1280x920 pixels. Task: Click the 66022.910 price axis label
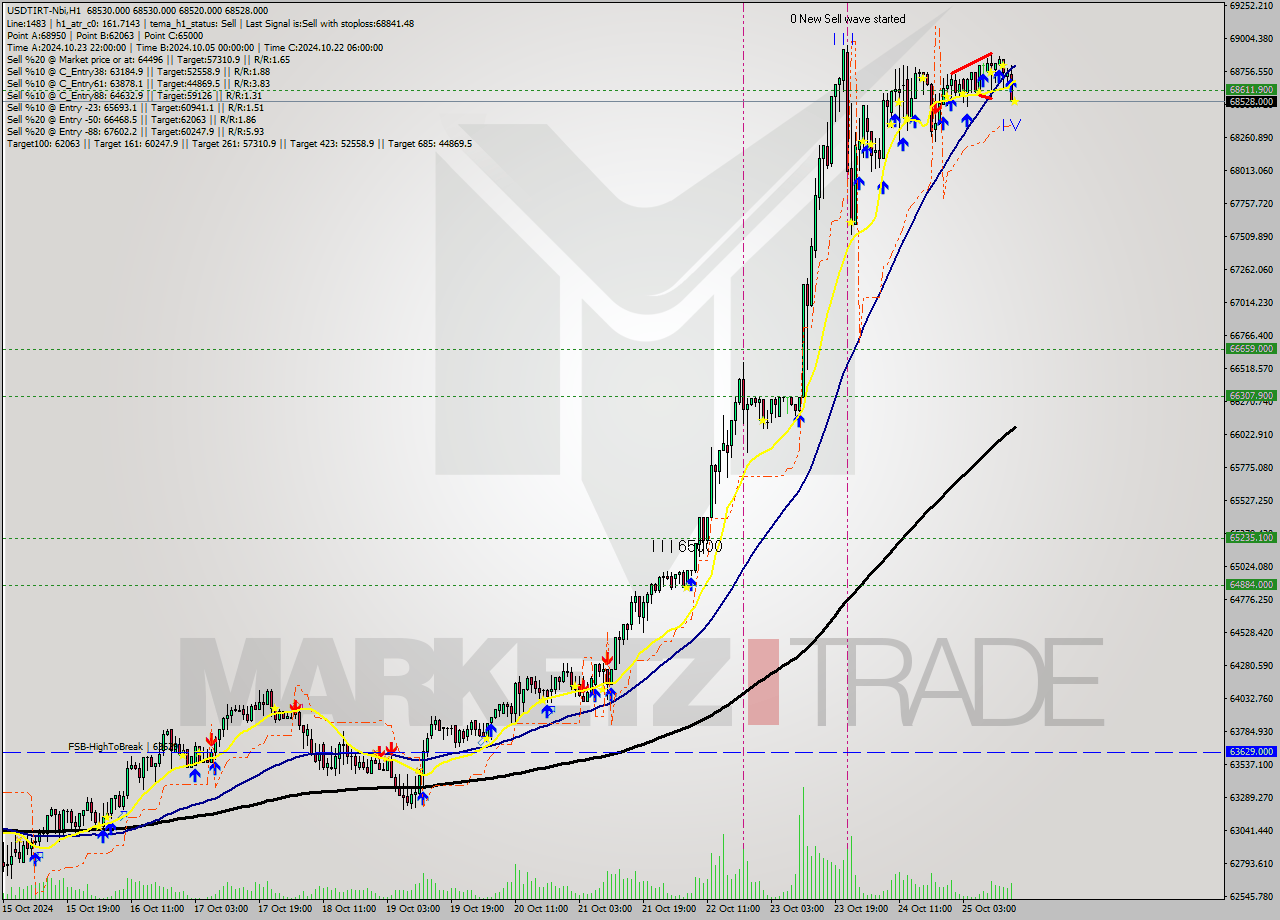coord(1251,434)
